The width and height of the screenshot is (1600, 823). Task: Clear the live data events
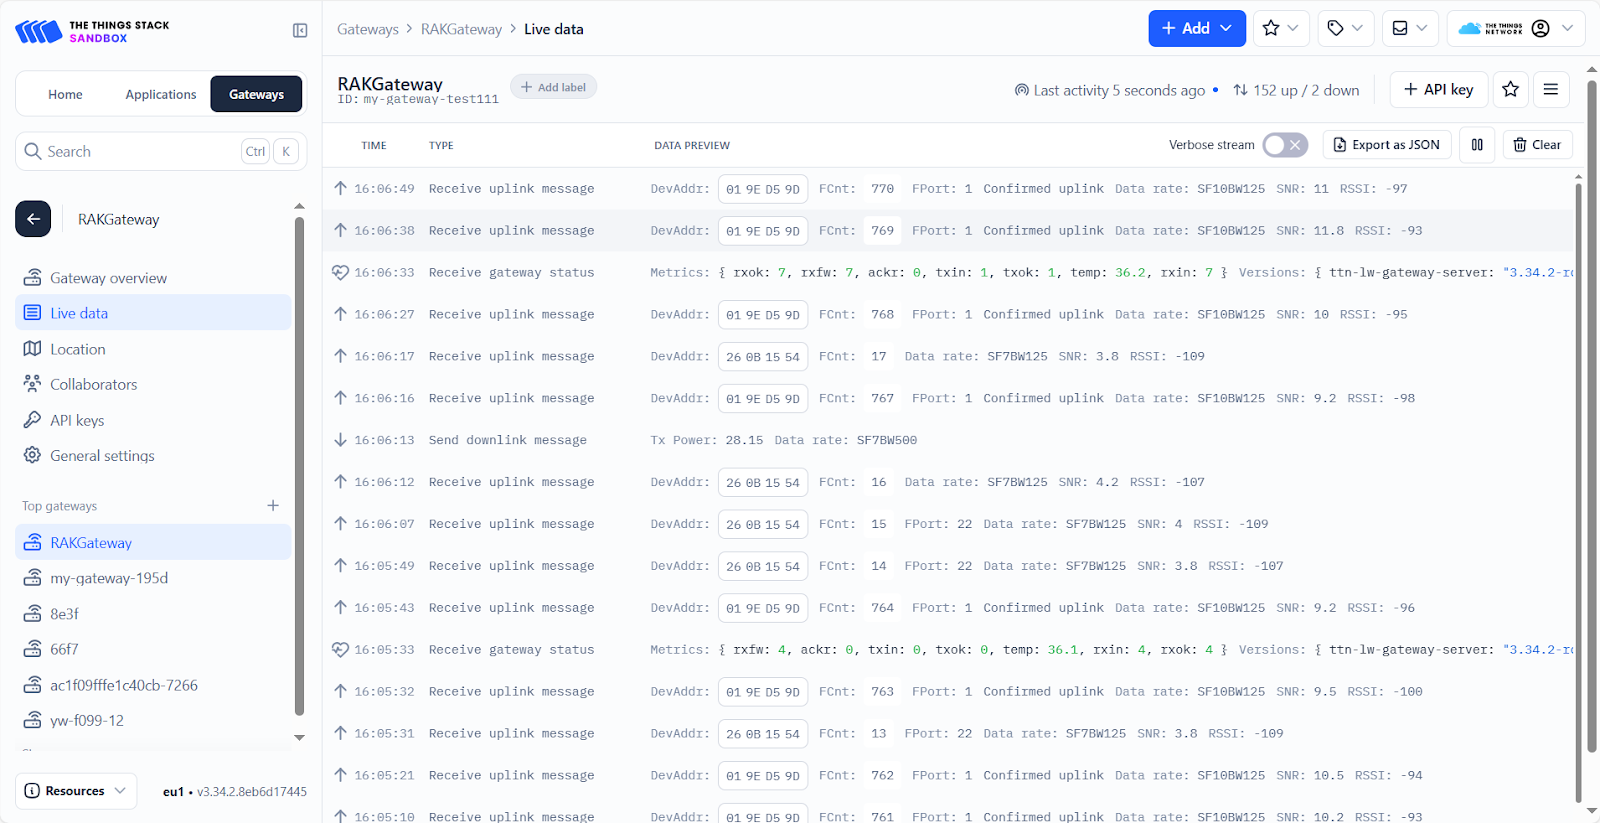tap(1537, 145)
